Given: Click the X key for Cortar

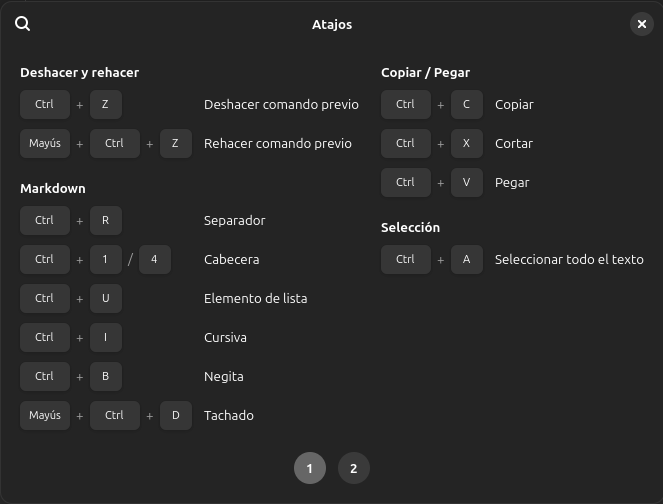Looking at the screenshot, I should [466, 144].
